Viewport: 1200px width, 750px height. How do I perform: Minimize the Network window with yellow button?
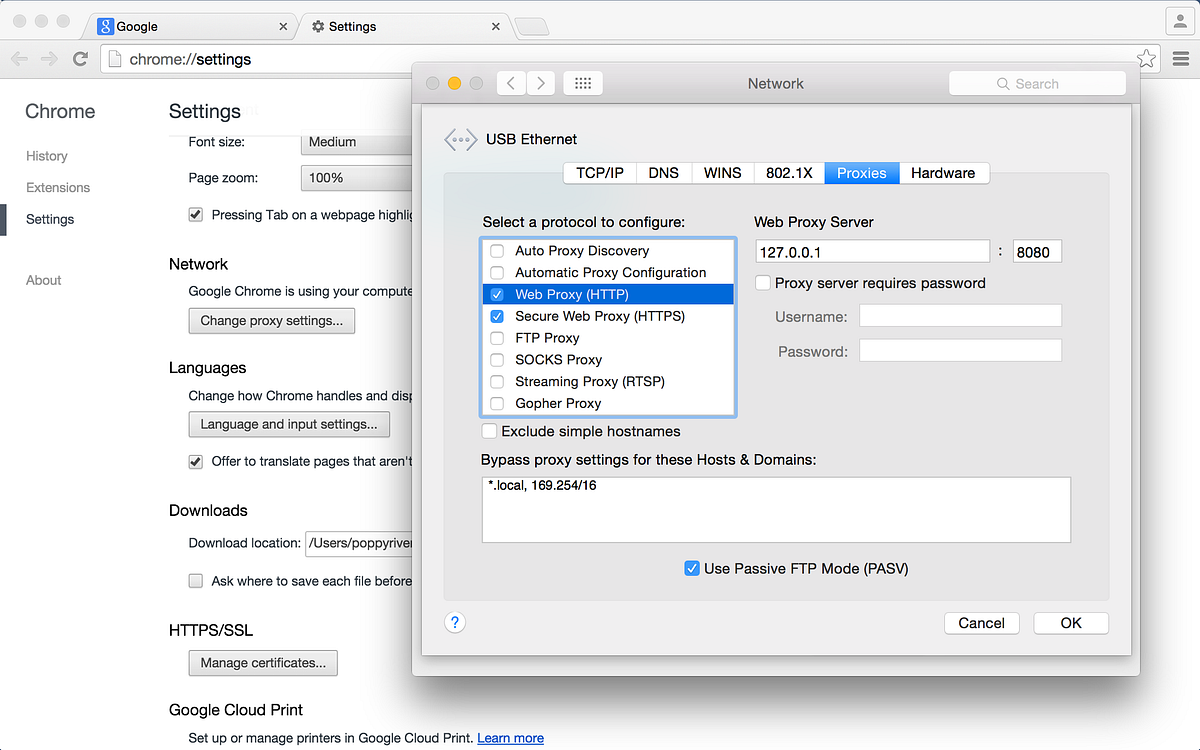(x=454, y=84)
